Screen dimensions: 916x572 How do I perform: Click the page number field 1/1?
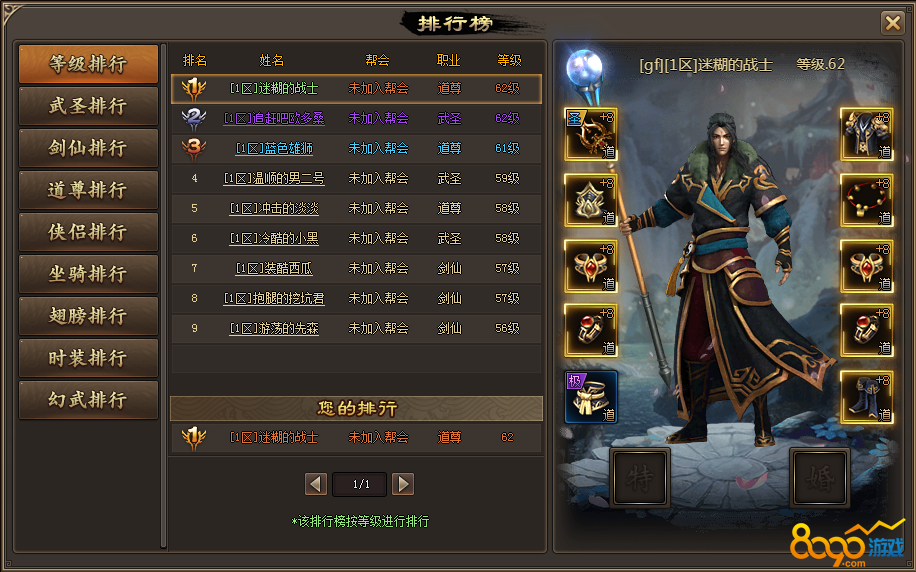pyautogui.click(x=360, y=484)
